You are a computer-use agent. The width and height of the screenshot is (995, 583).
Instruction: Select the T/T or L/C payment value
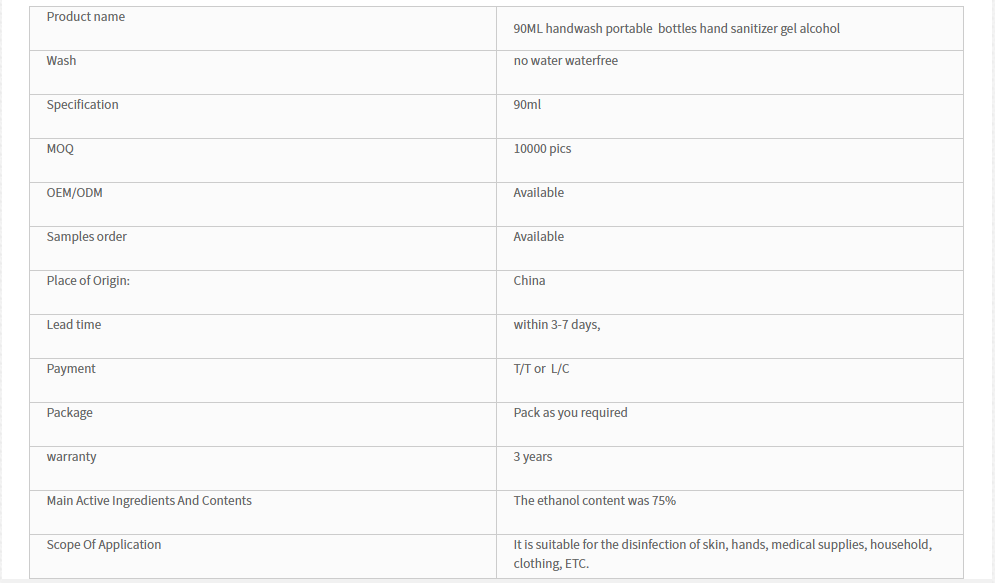click(x=541, y=369)
